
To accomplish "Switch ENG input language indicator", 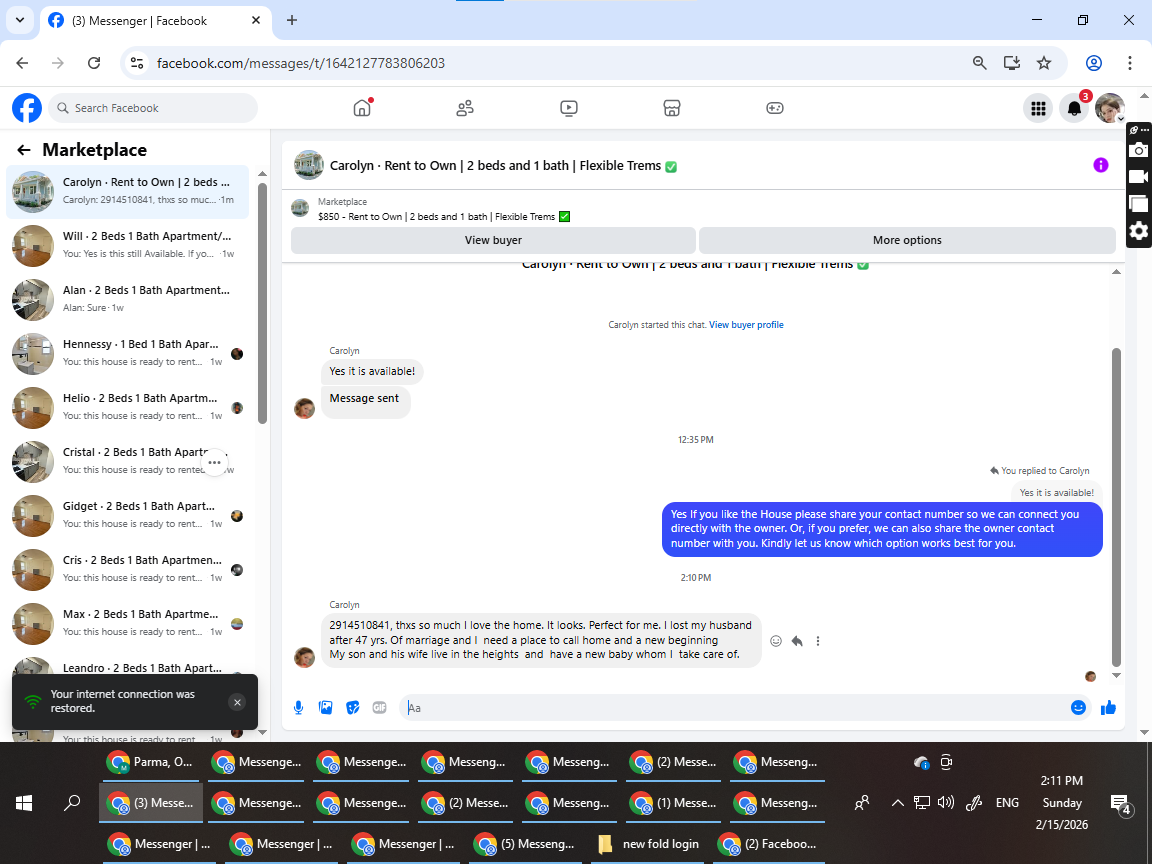I will tap(1007, 803).
